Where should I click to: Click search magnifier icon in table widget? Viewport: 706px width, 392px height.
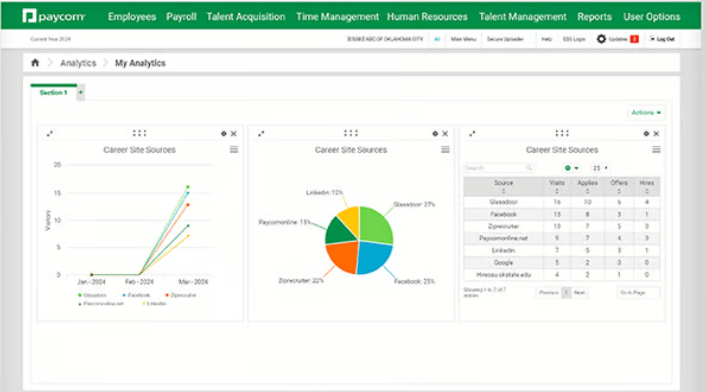[x=529, y=168]
